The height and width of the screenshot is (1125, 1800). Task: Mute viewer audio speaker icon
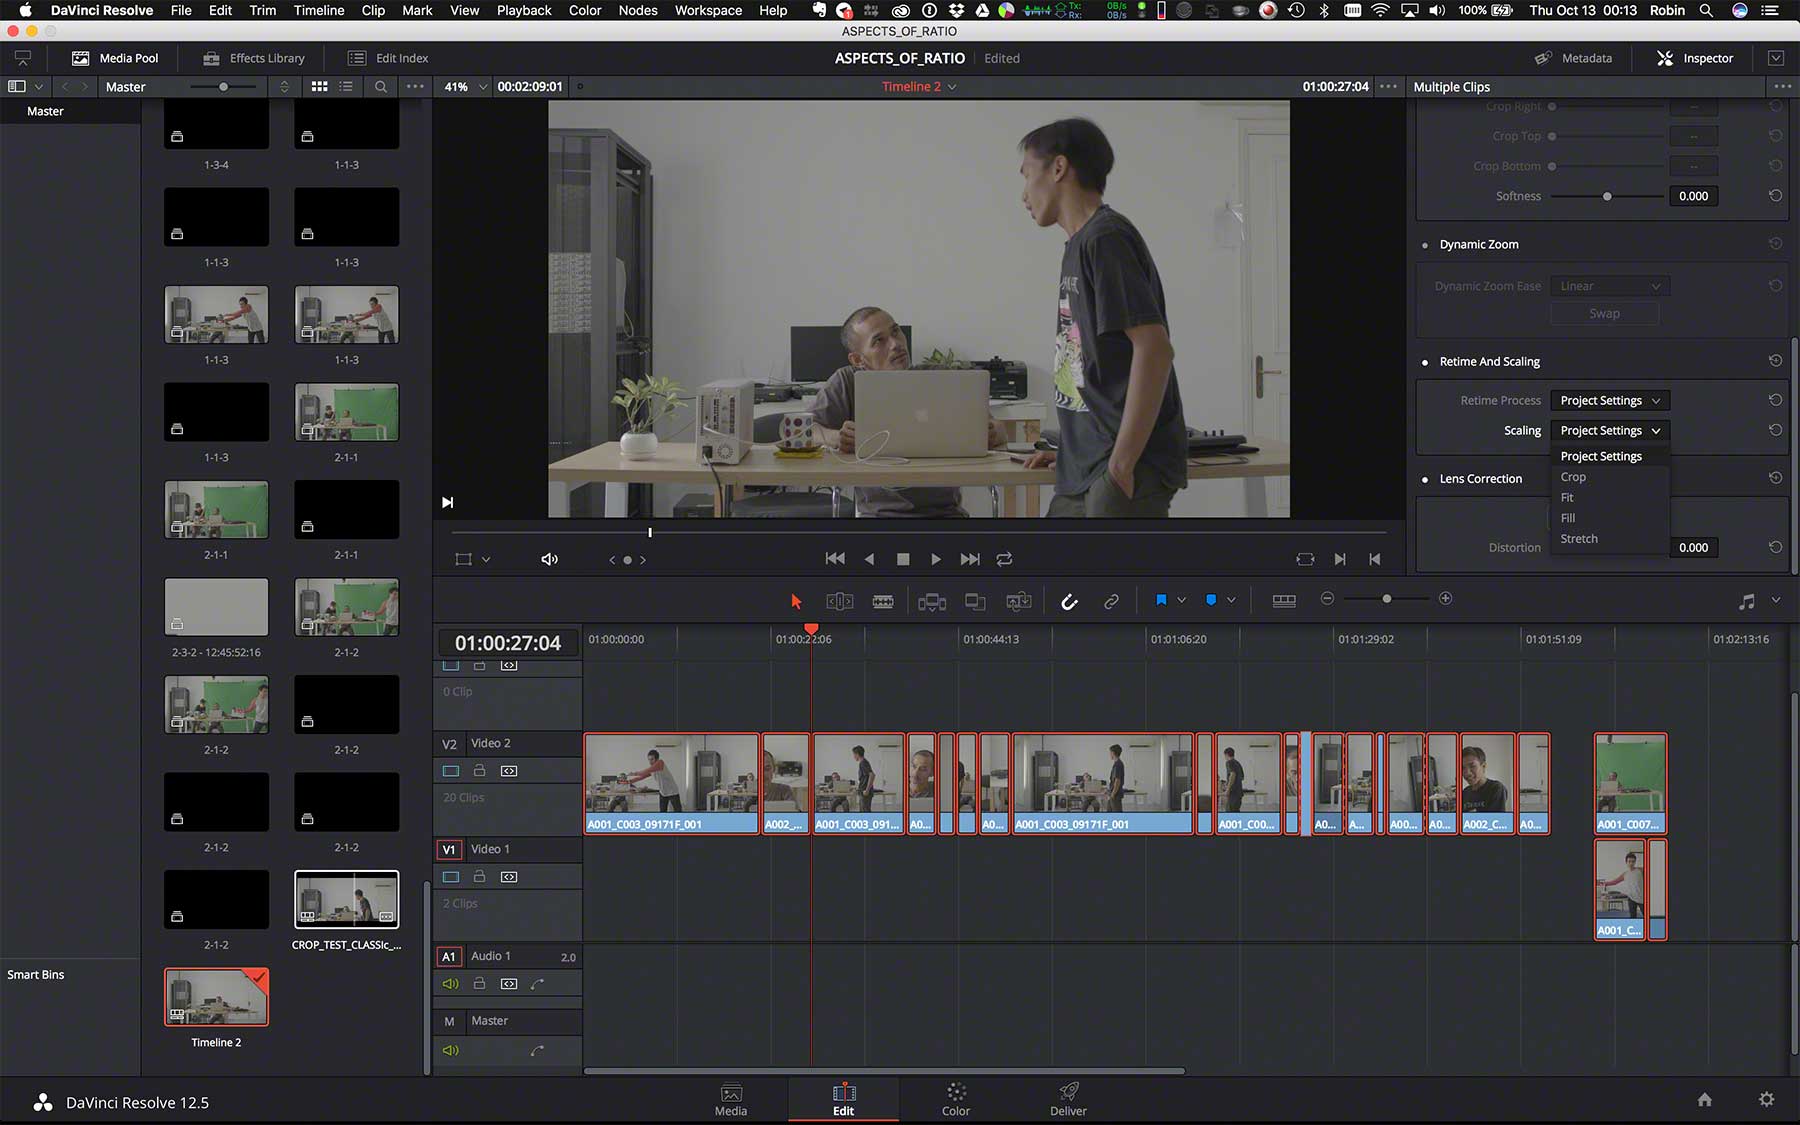point(549,559)
